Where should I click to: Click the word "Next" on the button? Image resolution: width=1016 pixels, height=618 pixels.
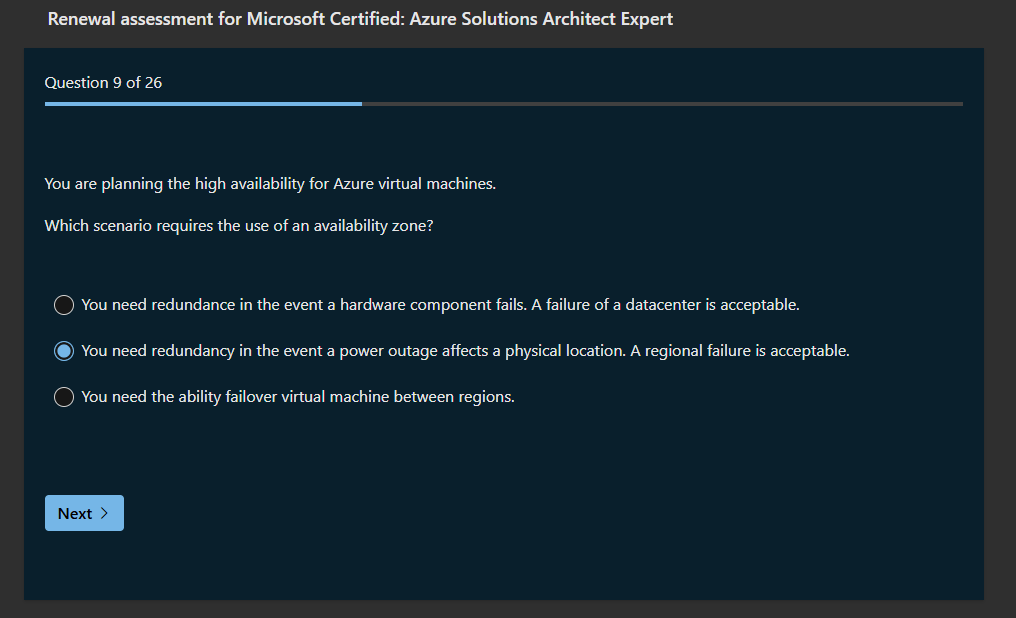(75, 513)
